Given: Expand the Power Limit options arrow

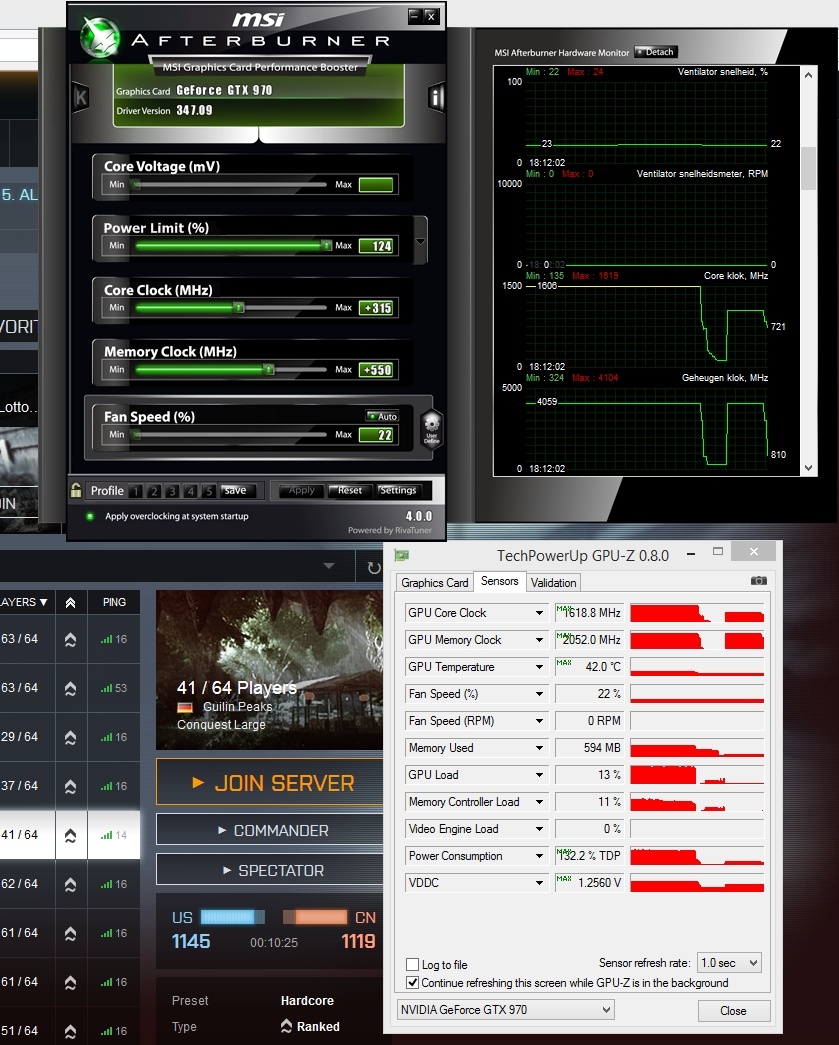Looking at the screenshot, I should pos(420,241).
